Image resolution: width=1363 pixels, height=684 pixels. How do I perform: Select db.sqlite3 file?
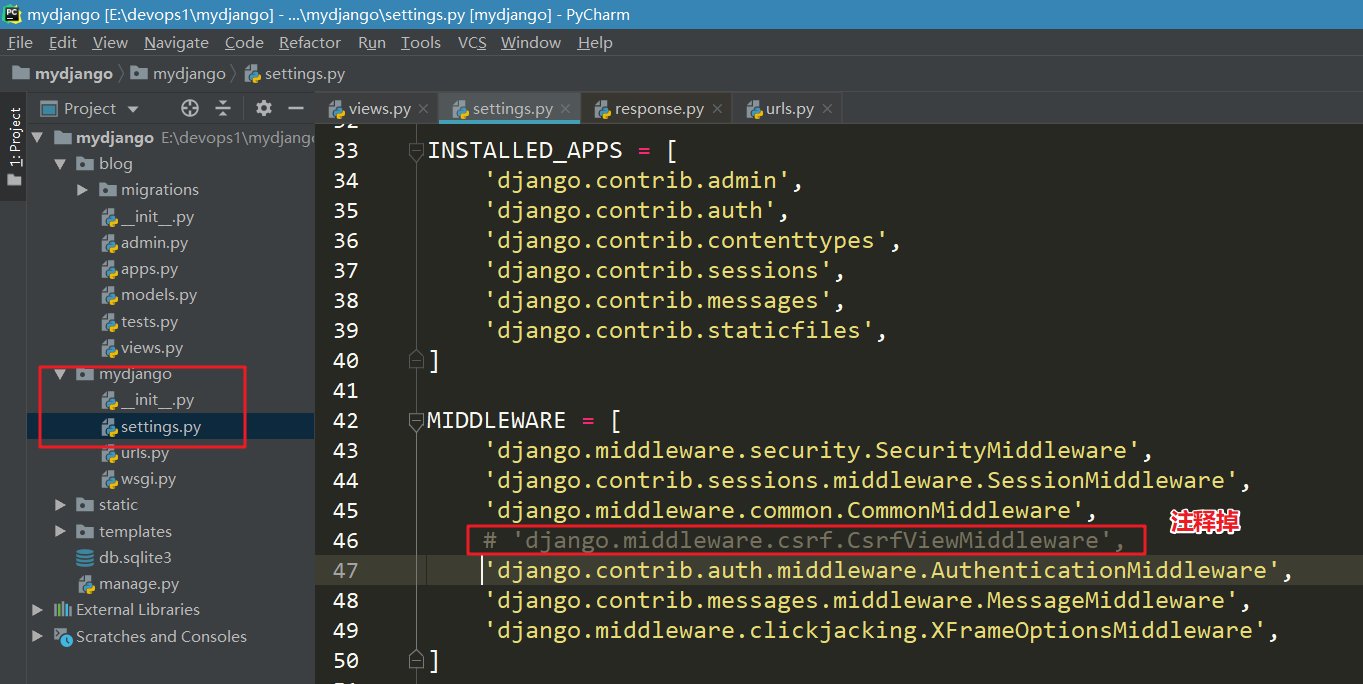(124, 557)
